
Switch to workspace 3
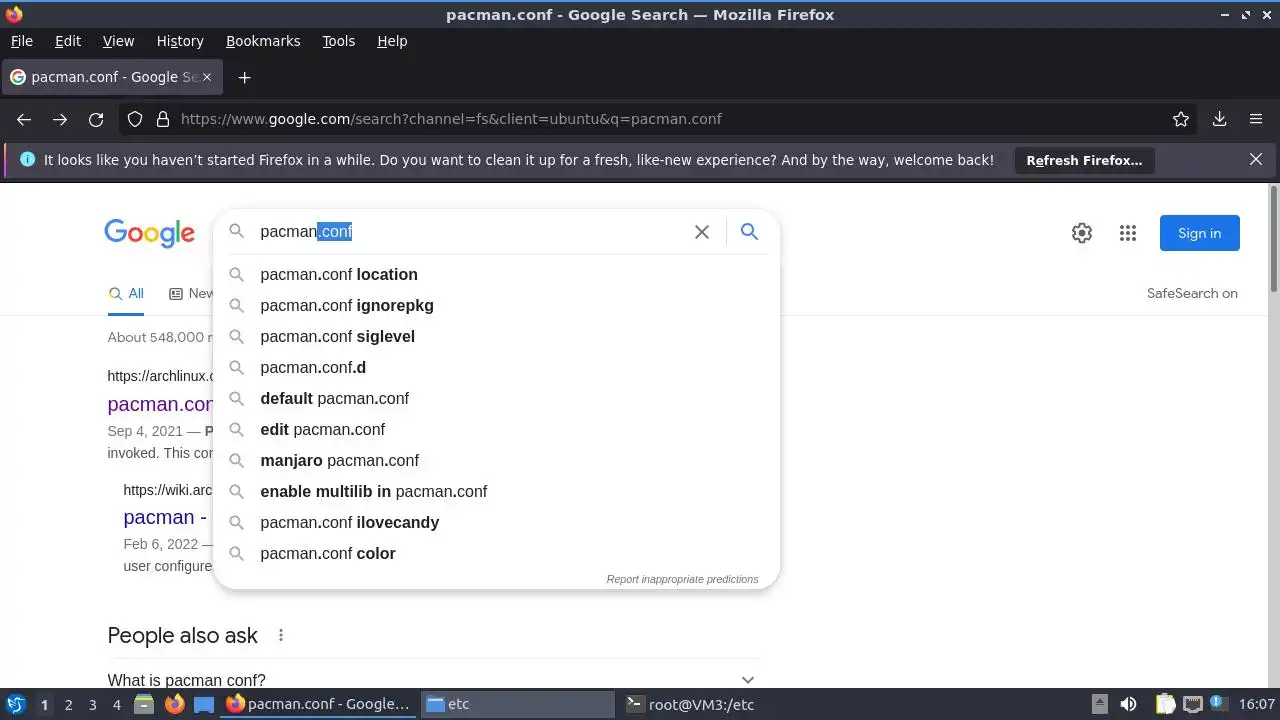tap(92, 704)
